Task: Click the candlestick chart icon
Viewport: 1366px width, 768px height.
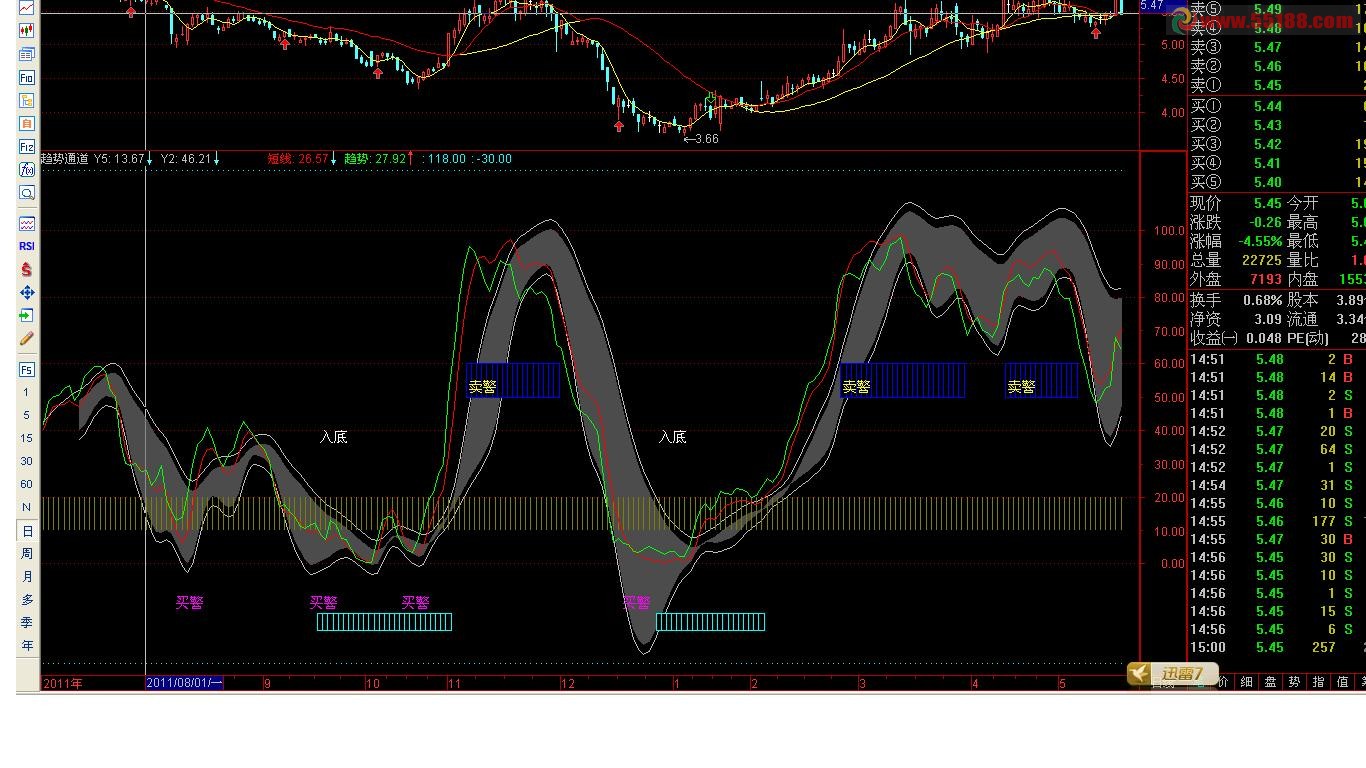Action: click(27, 30)
